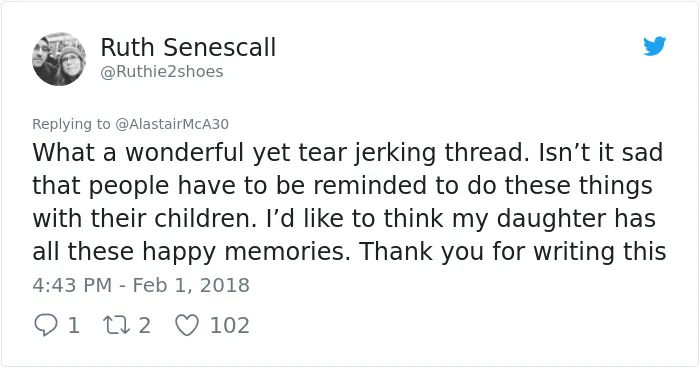Visit the @Ruthie2shoes handle

[x=162, y=71]
